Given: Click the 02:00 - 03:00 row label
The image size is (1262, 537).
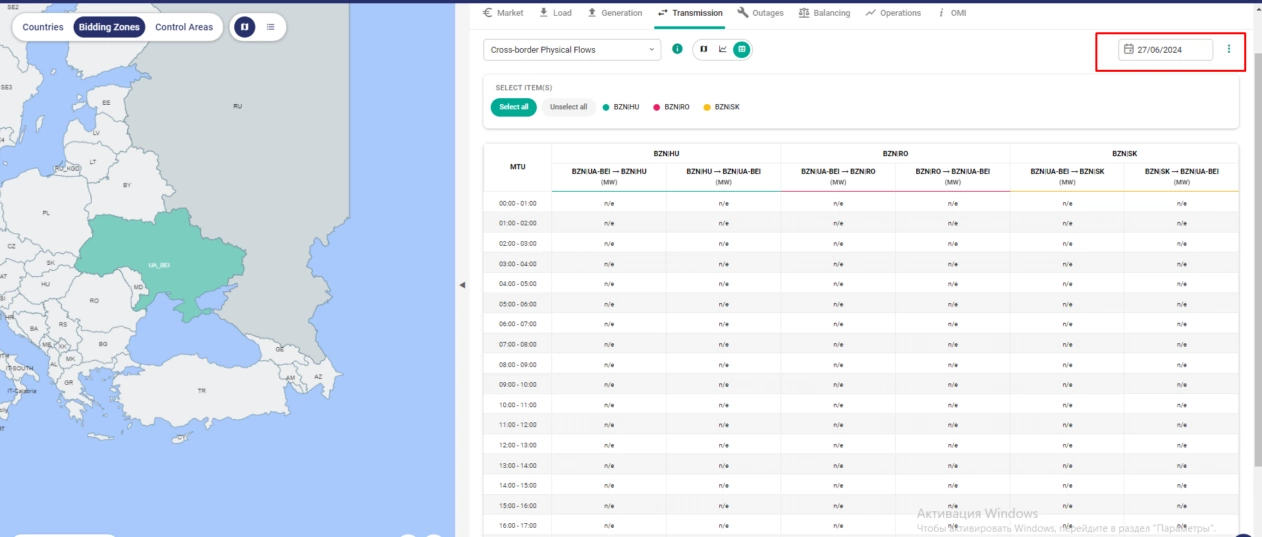Looking at the screenshot, I should click(x=517, y=243).
